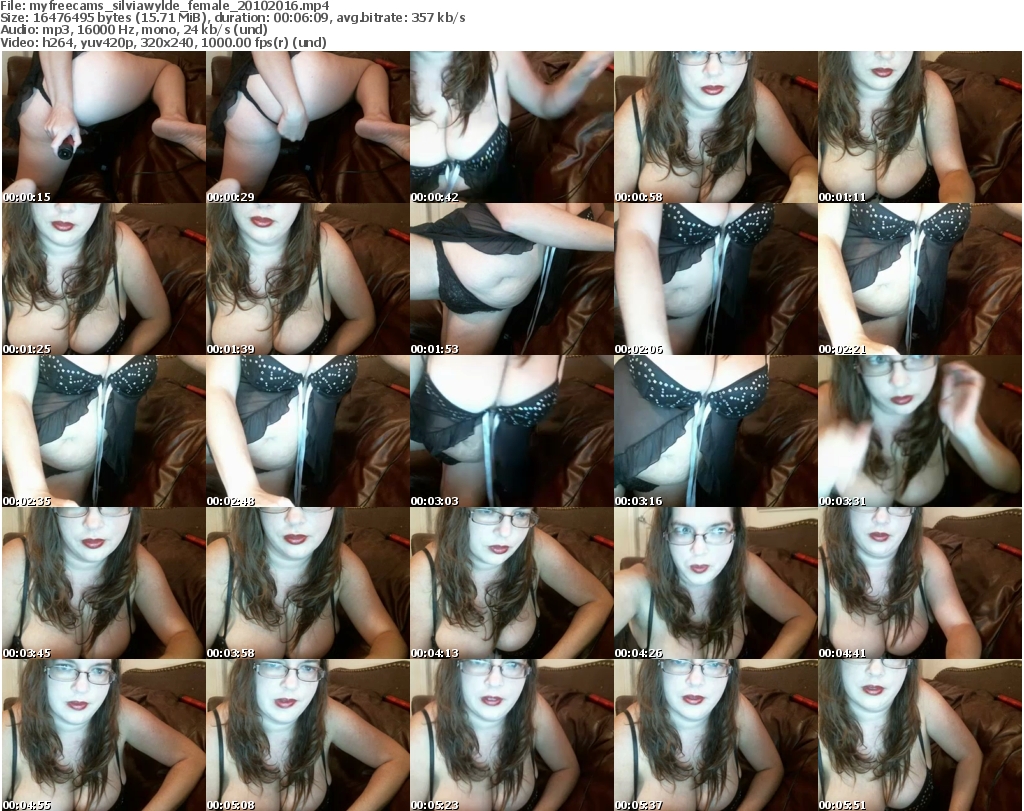Open the frame at timestamp 00:01:25
The height and width of the screenshot is (811, 1024).
pos(104,279)
